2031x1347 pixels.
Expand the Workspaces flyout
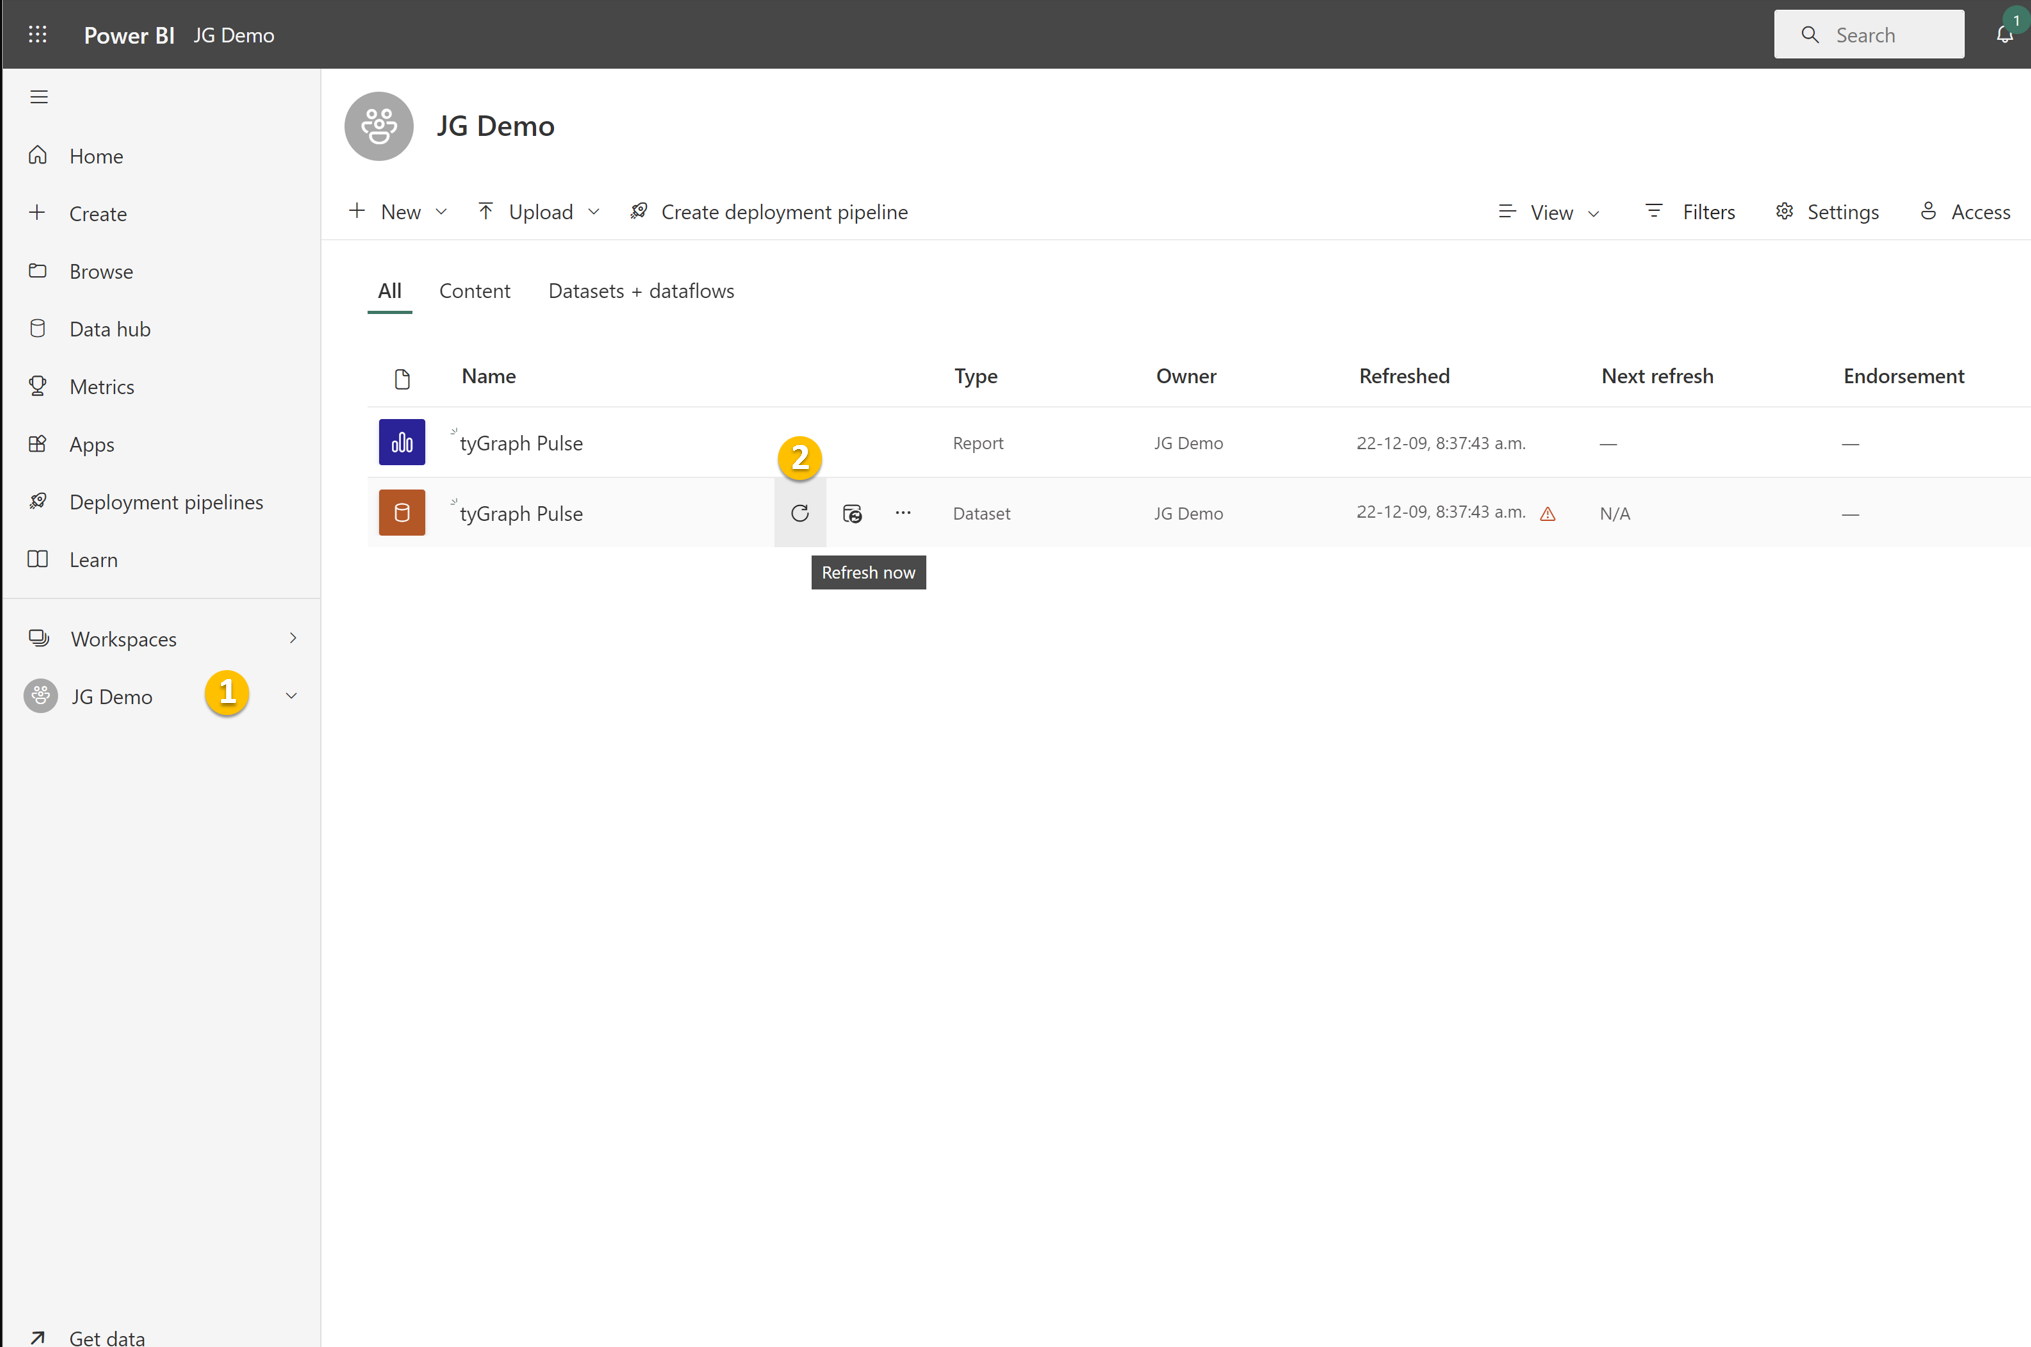(x=292, y=638)
